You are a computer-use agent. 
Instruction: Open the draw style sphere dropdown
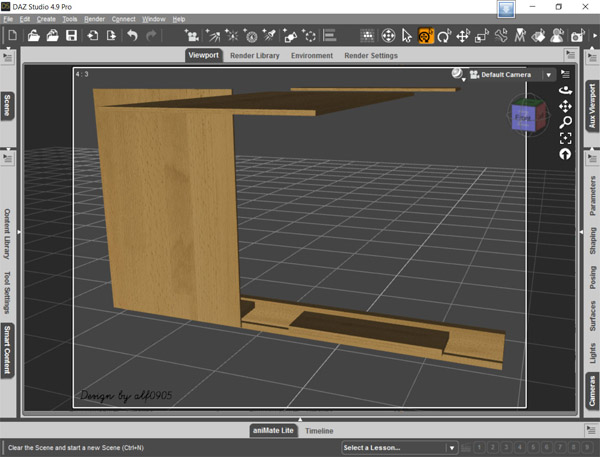[x=459, y=74]
